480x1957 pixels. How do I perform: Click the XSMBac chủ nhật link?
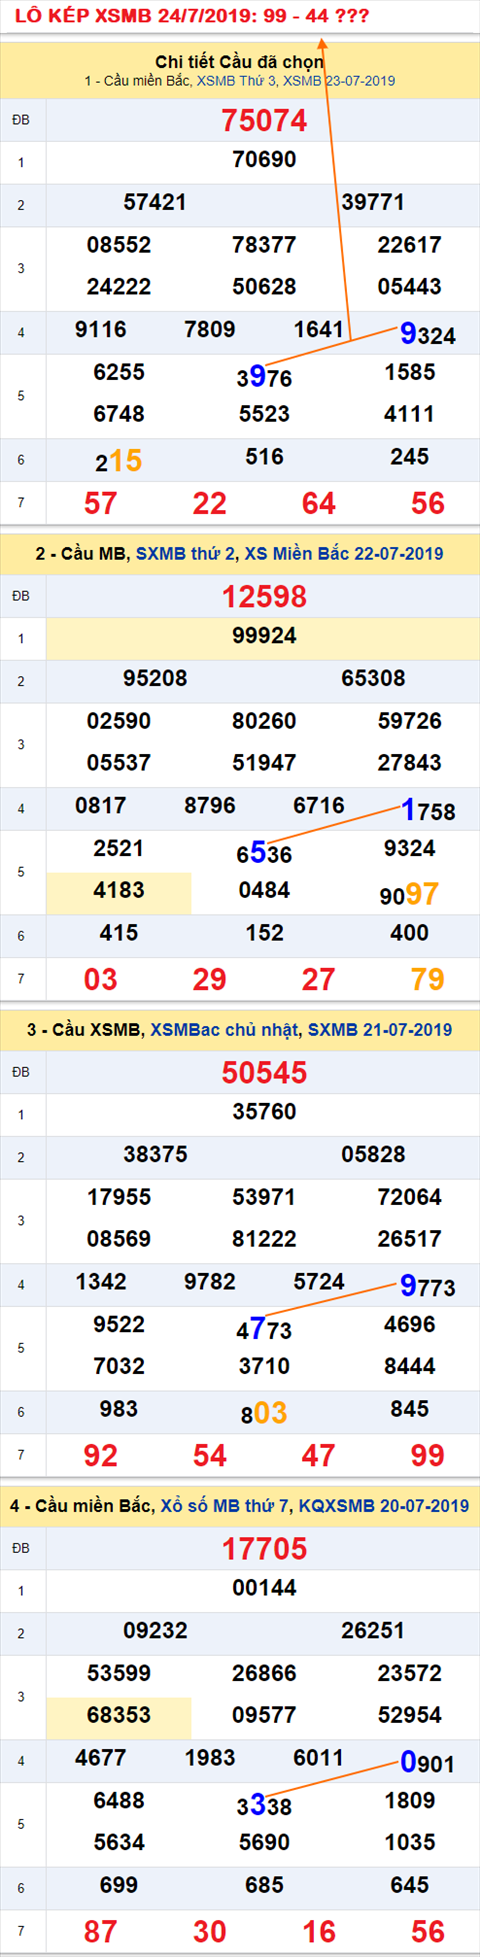[x=226, y=1029]
